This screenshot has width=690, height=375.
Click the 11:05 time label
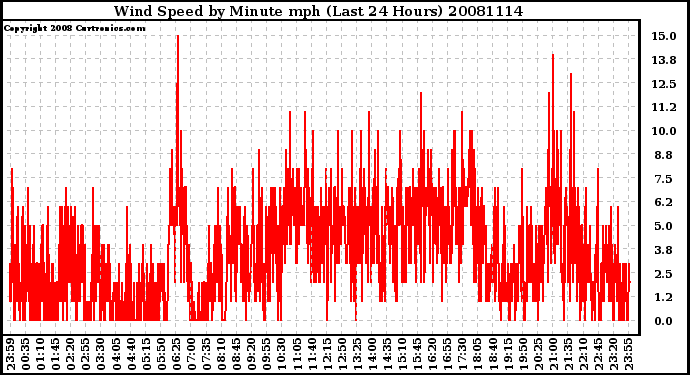pos(297,354)
